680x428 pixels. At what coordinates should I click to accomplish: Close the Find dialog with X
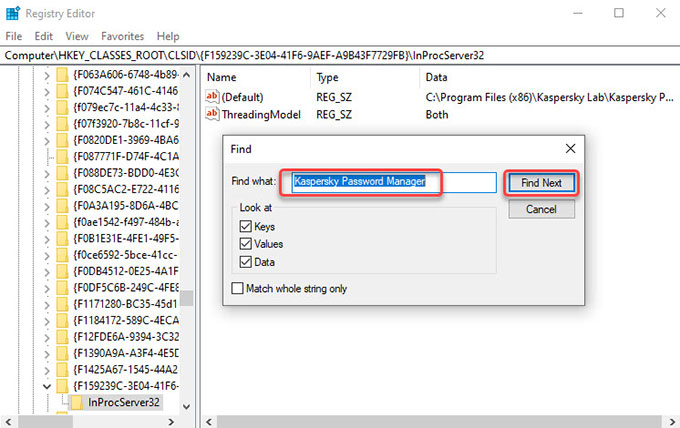click(x=570, y=149)
